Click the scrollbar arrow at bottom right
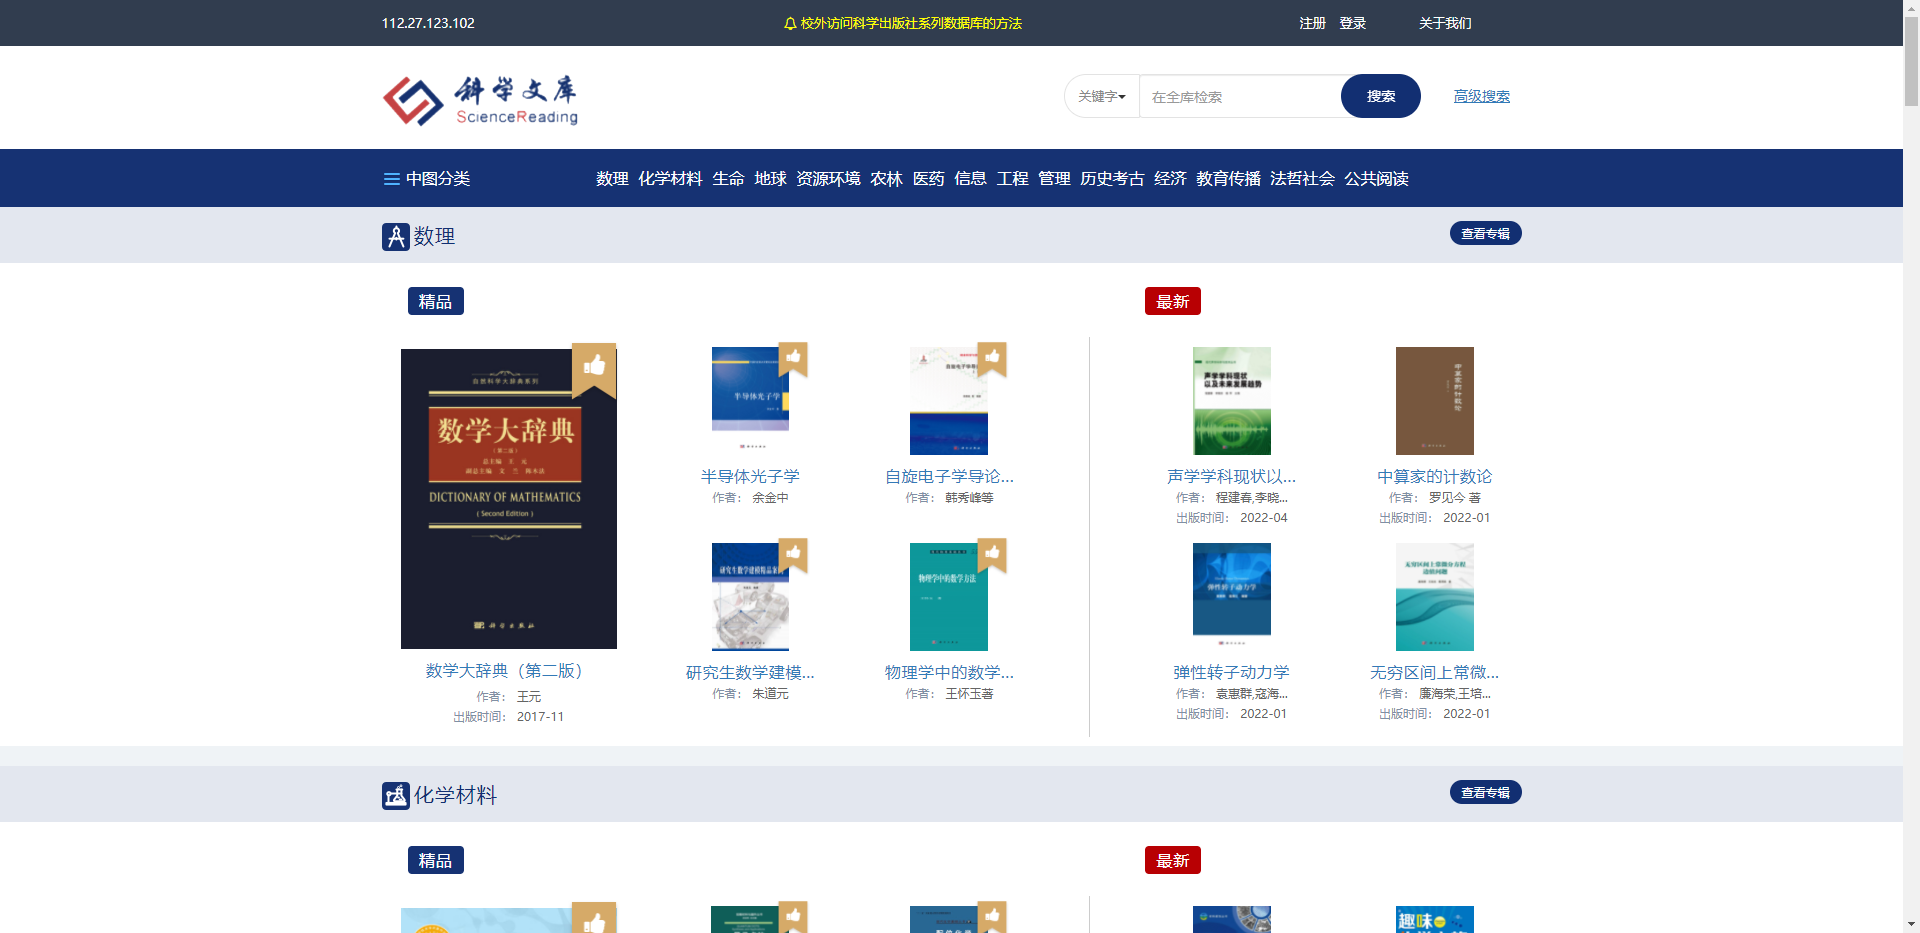Image resolution: width=1920 pixels, height=933 pixels. tap(1911, 925)
